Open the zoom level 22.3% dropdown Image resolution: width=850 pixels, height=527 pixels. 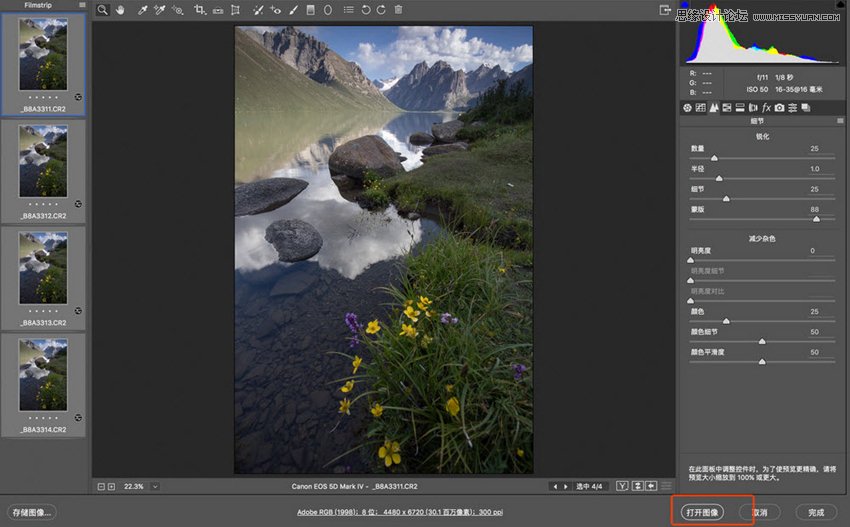[x=155, y=486]
